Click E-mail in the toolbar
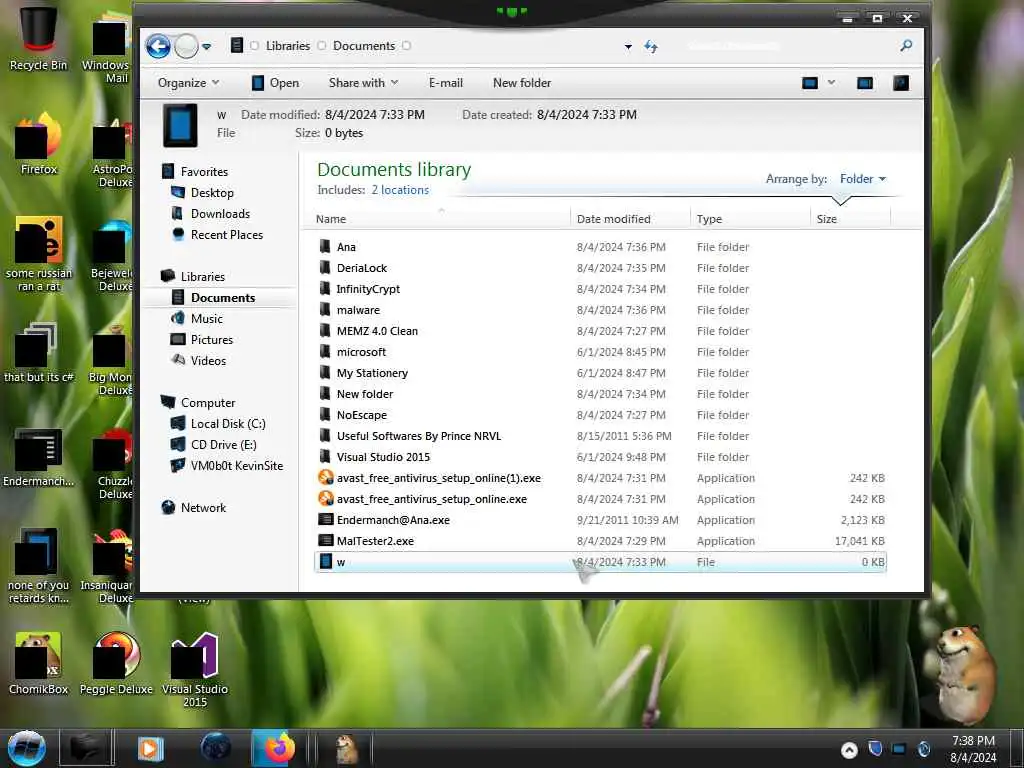 tap(446, 83)
